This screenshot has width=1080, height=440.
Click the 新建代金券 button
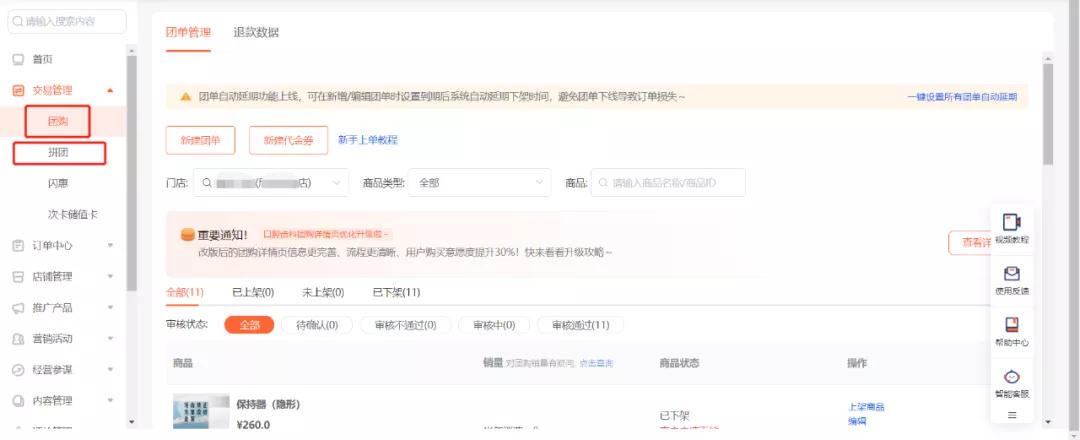(x=288, y=140)
